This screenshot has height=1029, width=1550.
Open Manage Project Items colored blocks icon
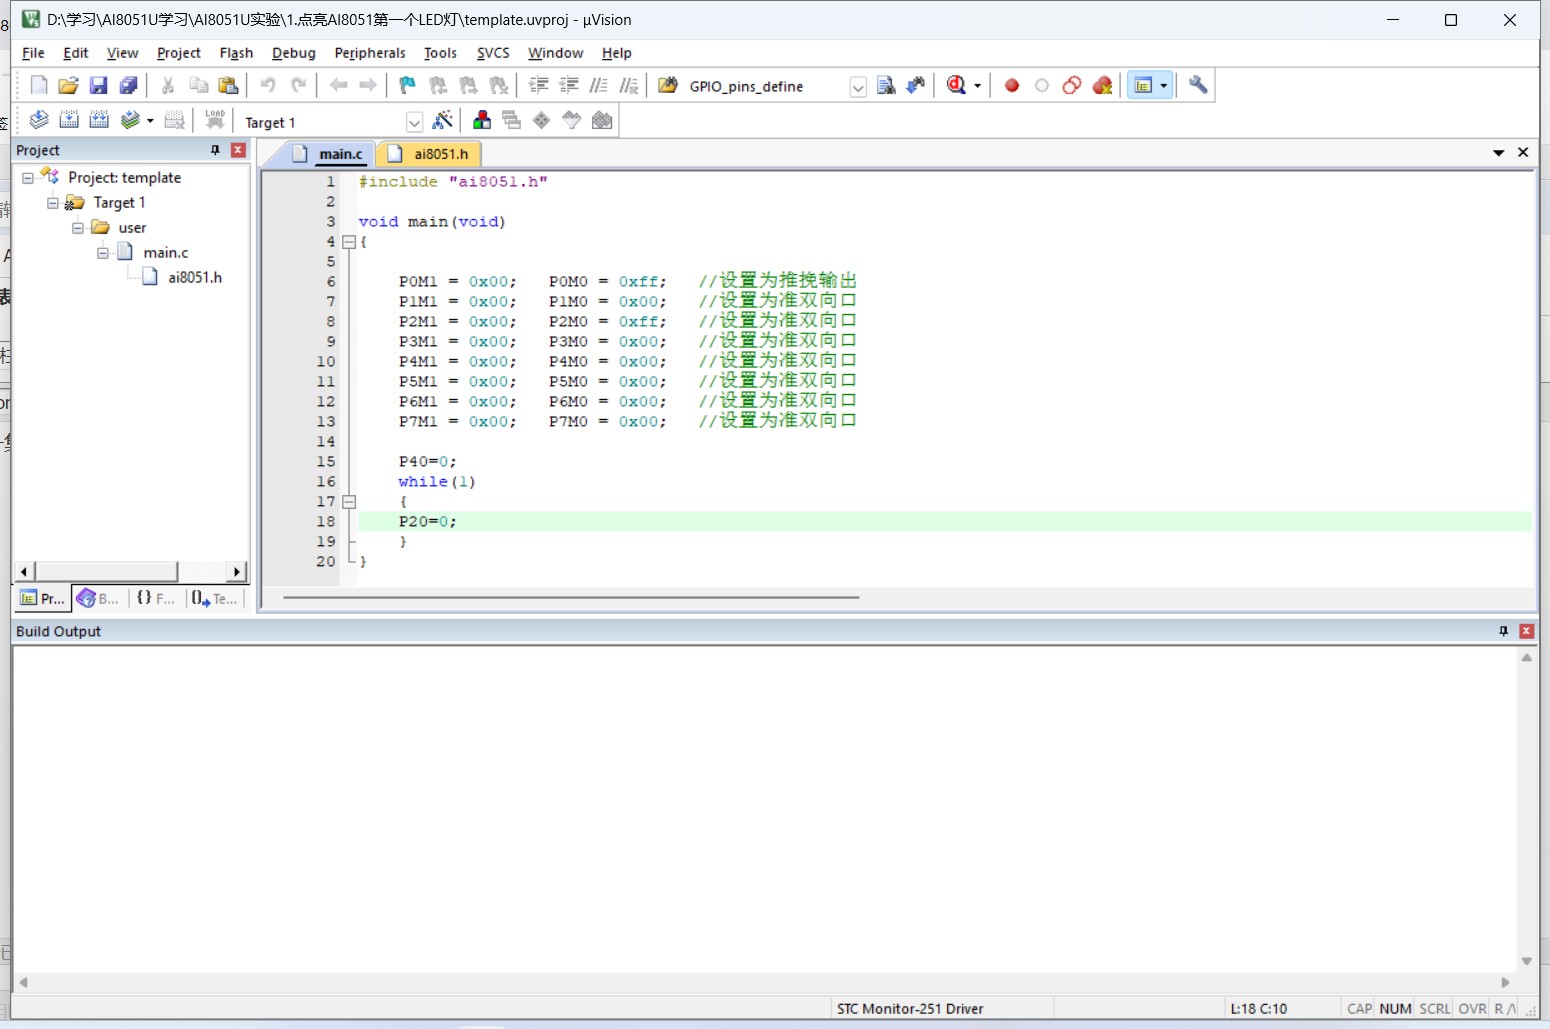(x=482, y=121)
